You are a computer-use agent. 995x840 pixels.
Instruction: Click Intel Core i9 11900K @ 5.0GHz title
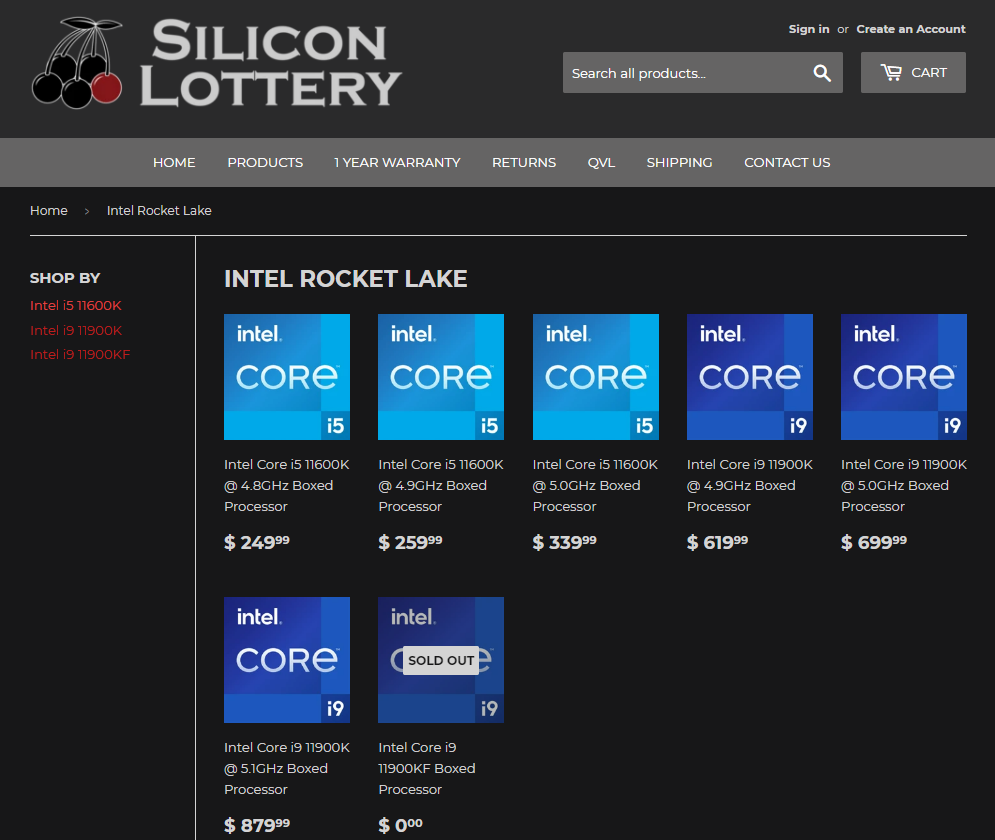coord(904,485)
